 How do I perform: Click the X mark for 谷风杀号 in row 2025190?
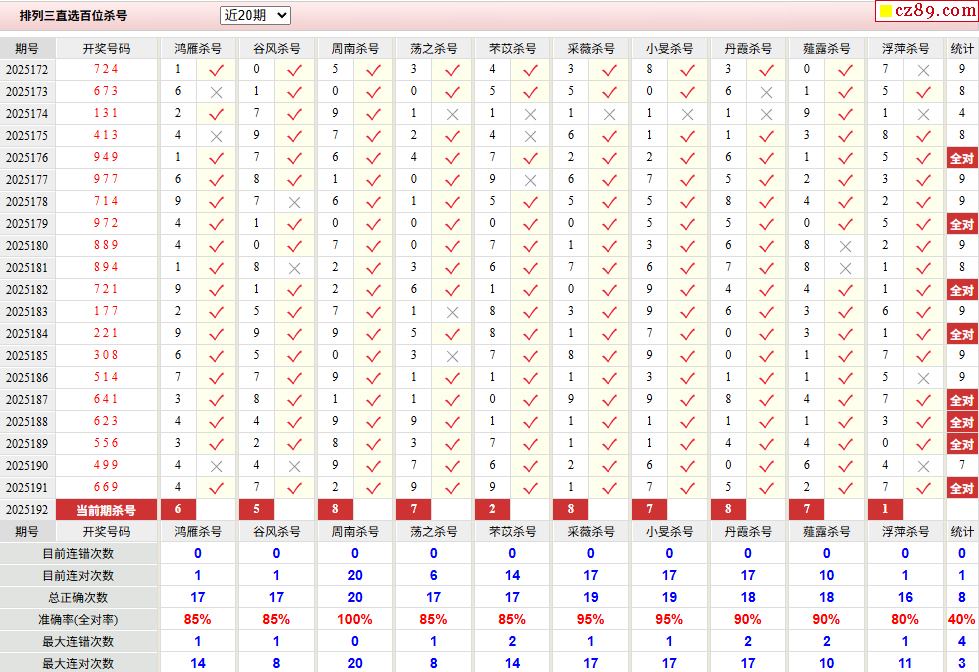[295, 467]
